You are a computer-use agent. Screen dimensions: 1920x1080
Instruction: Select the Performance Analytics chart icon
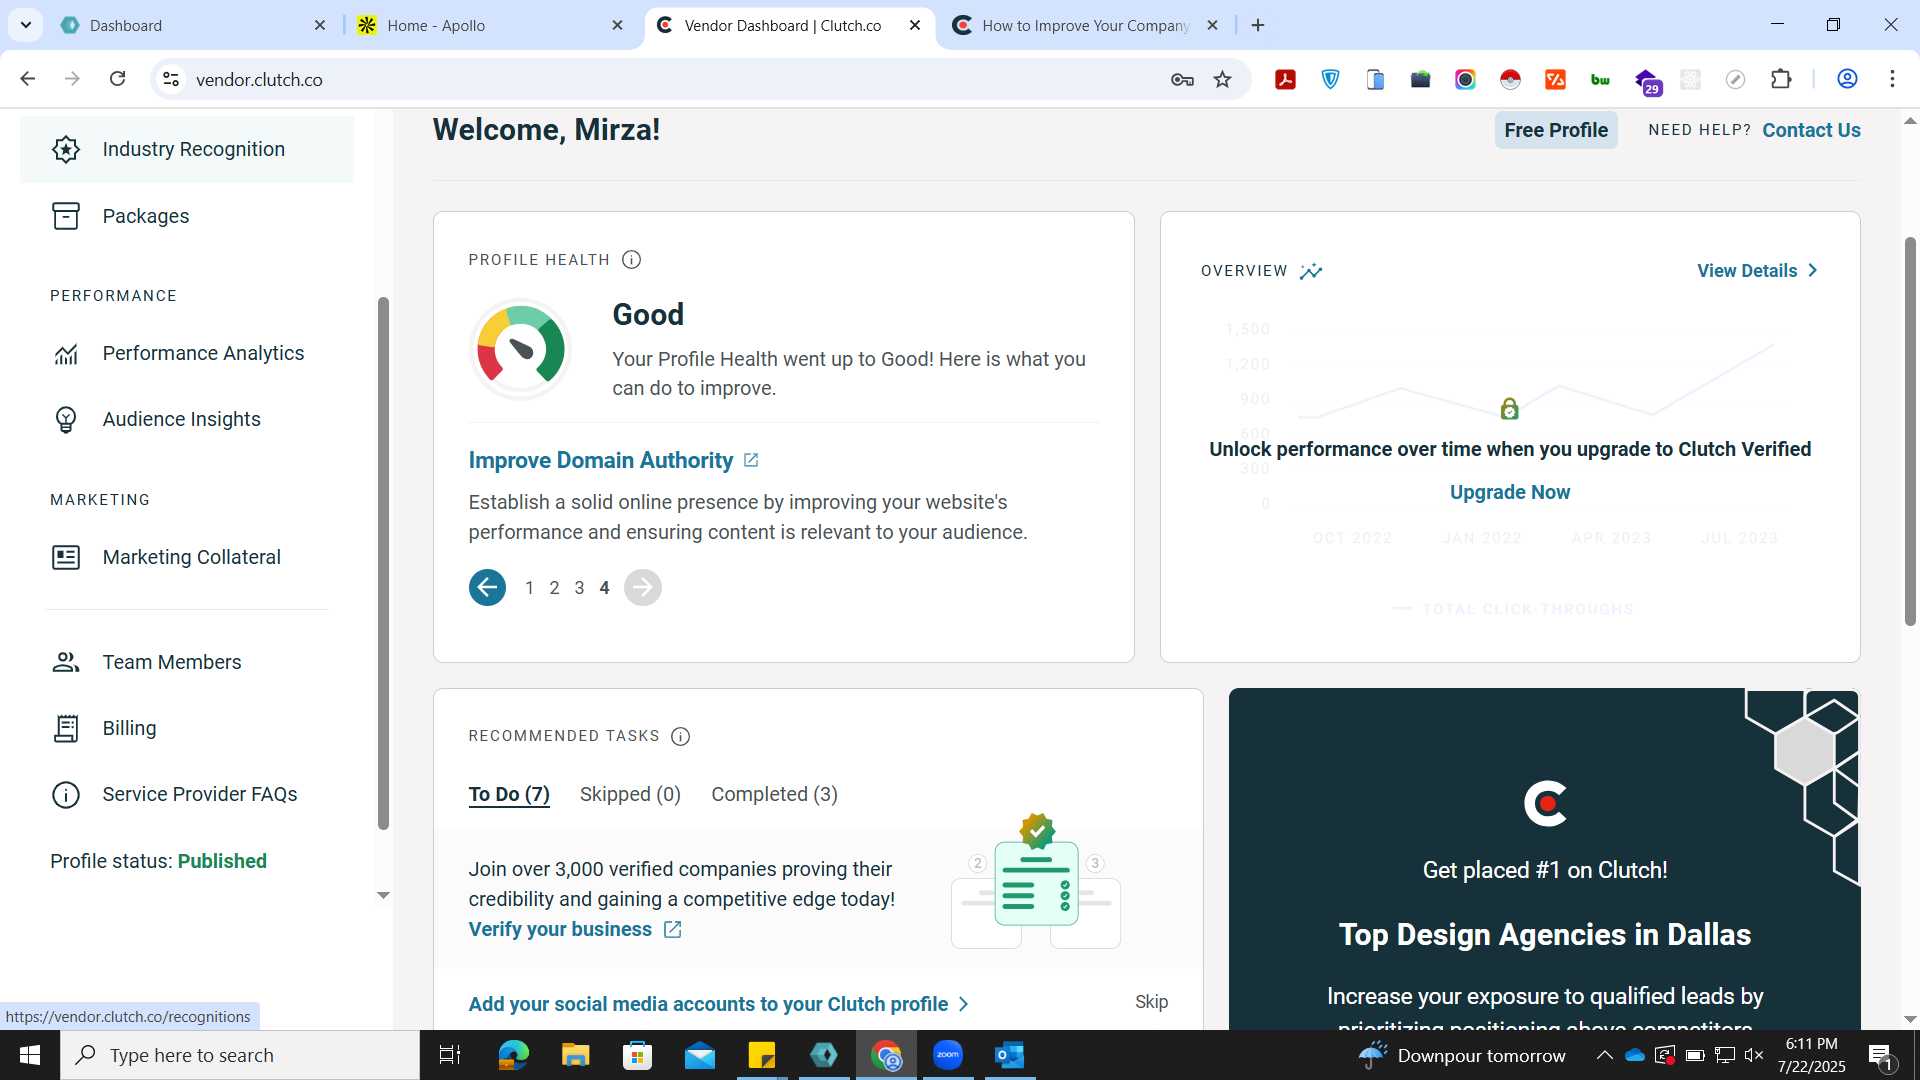click(66, 354)
